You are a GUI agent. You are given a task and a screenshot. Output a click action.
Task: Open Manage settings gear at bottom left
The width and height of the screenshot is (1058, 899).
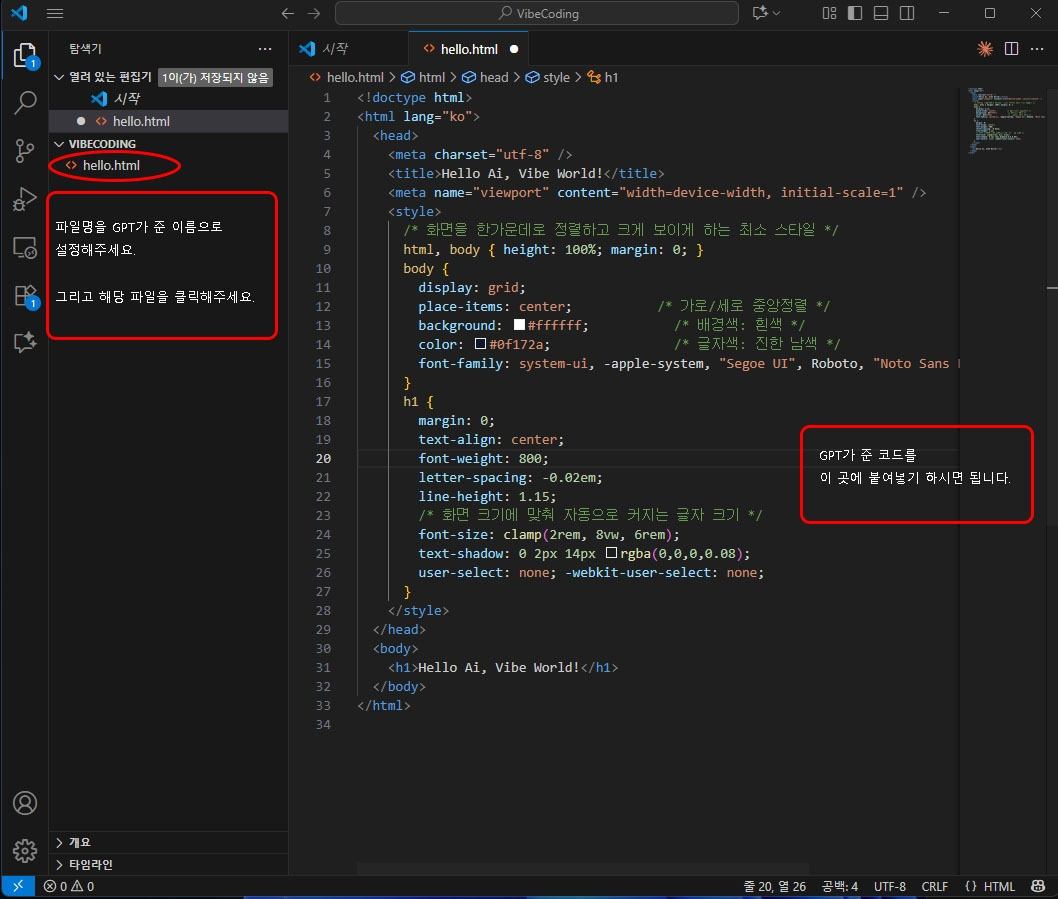(x=25, y=851)
